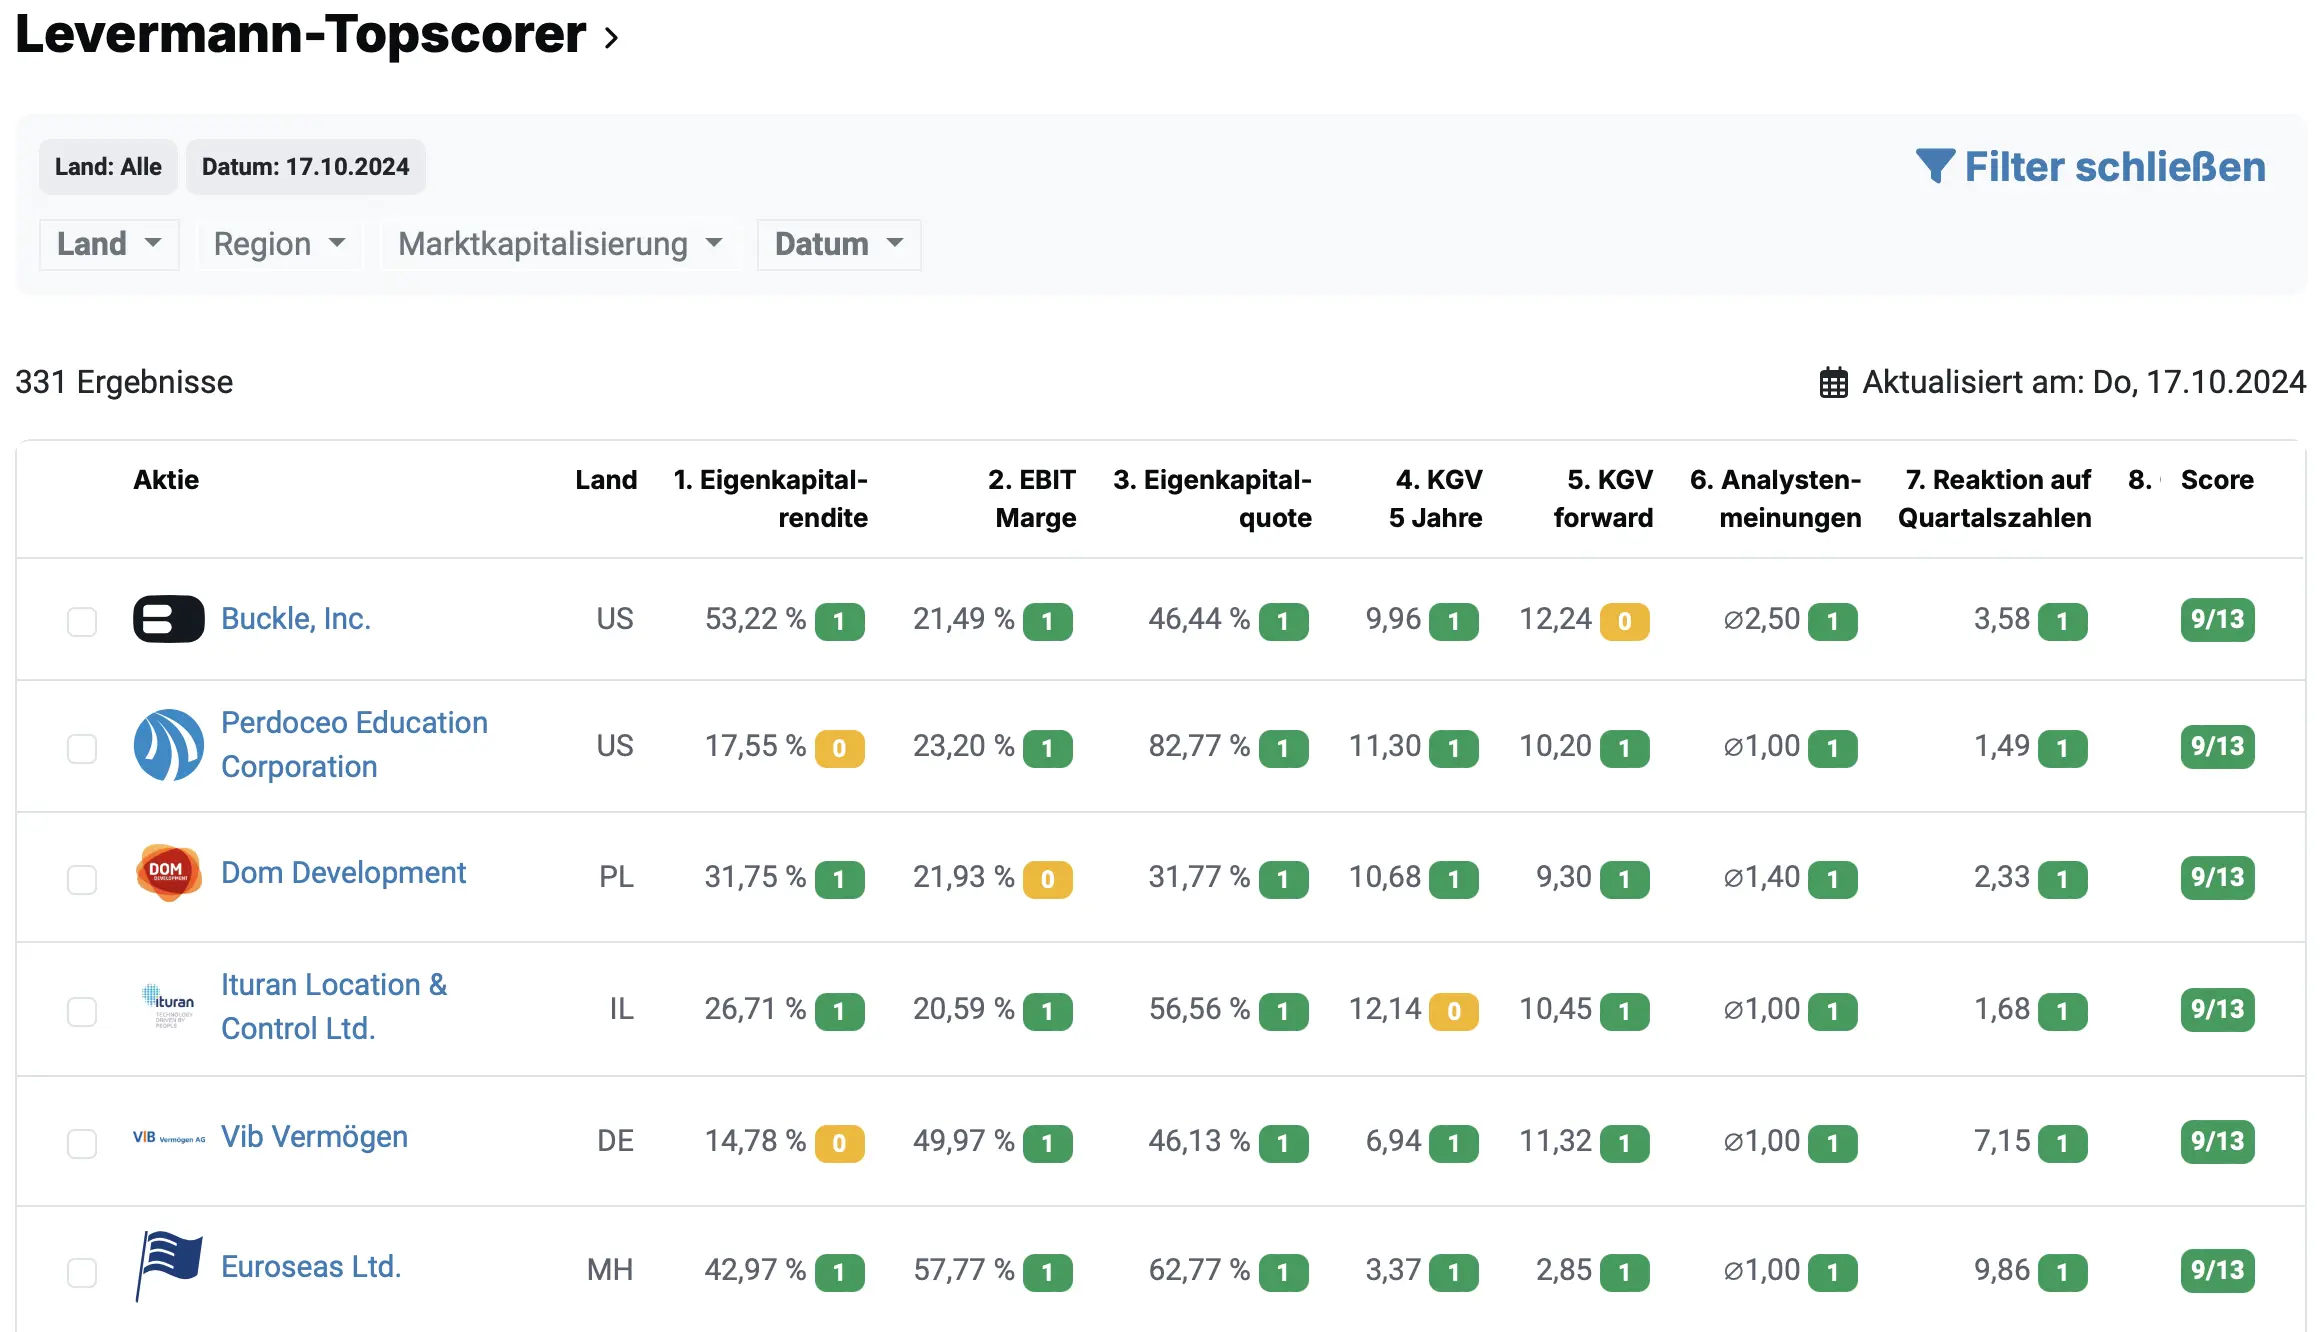2322x1332 pixels.
Task: Open Perdoceo Education Corporation link
Action: [355, 745]
